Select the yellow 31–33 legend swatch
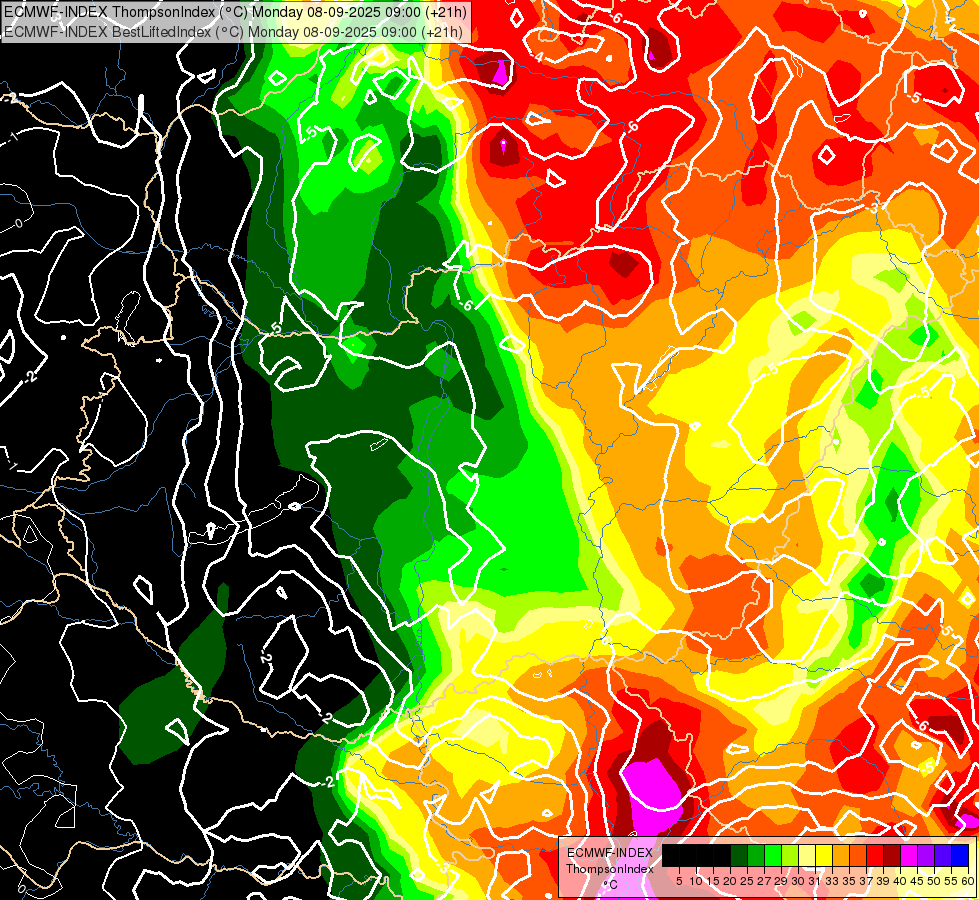 pyautogui.click(x=824, y=855)
